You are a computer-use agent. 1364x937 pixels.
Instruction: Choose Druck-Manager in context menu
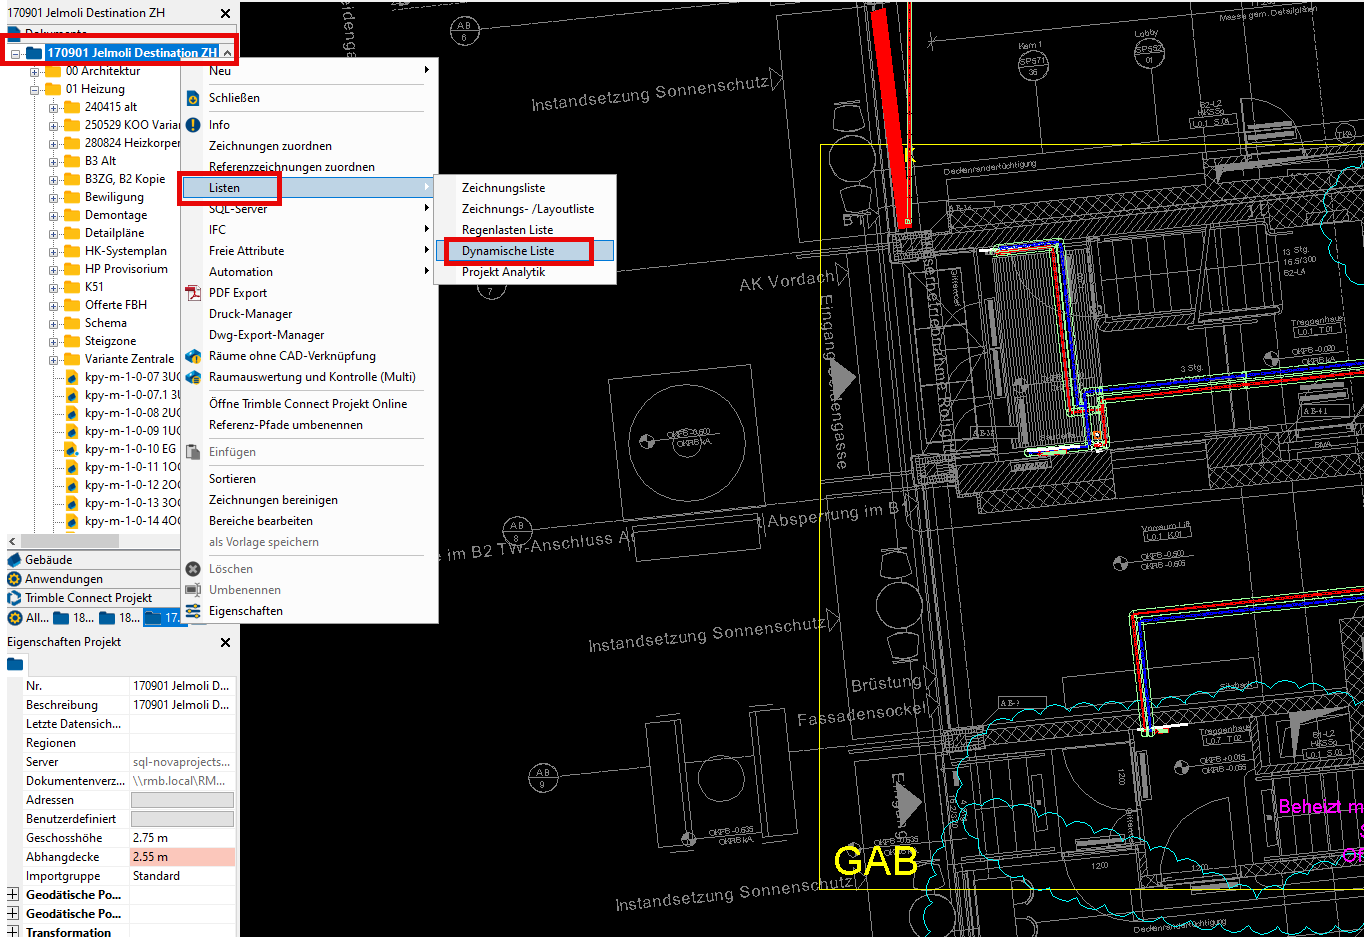click(x=250, y=314)
